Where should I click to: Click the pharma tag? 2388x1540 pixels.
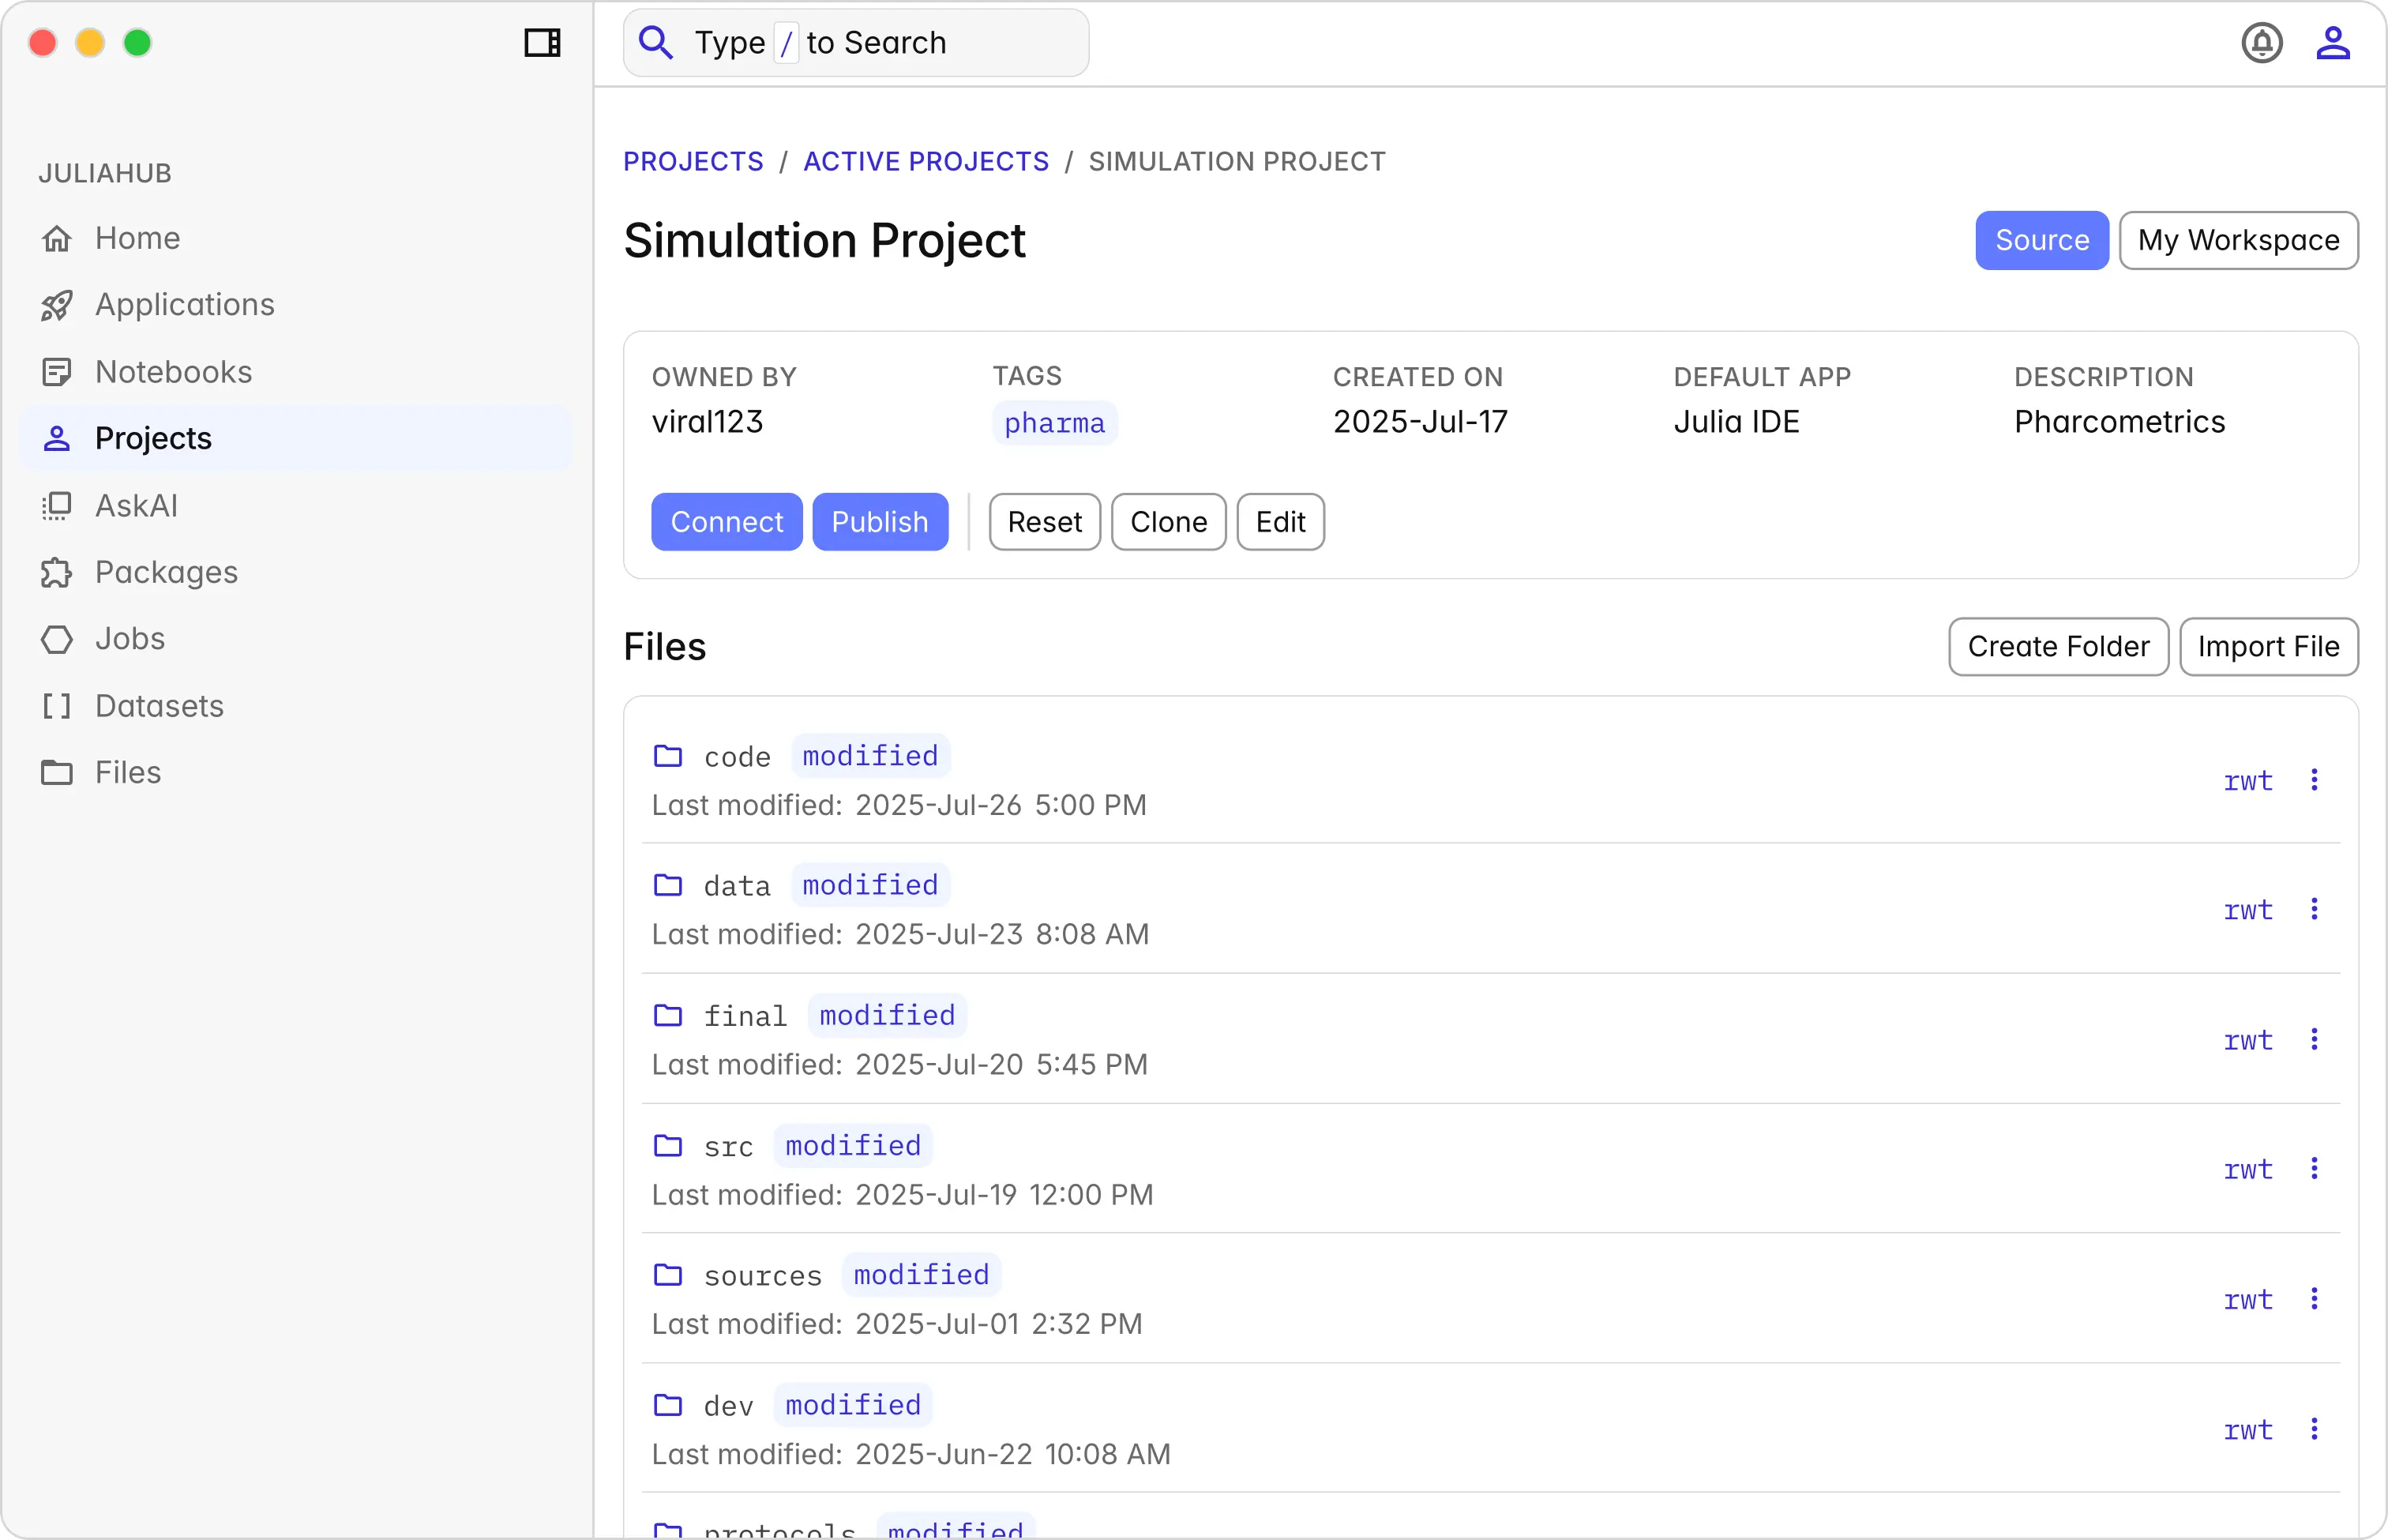pyautogui.click(x=1054, y=423)
